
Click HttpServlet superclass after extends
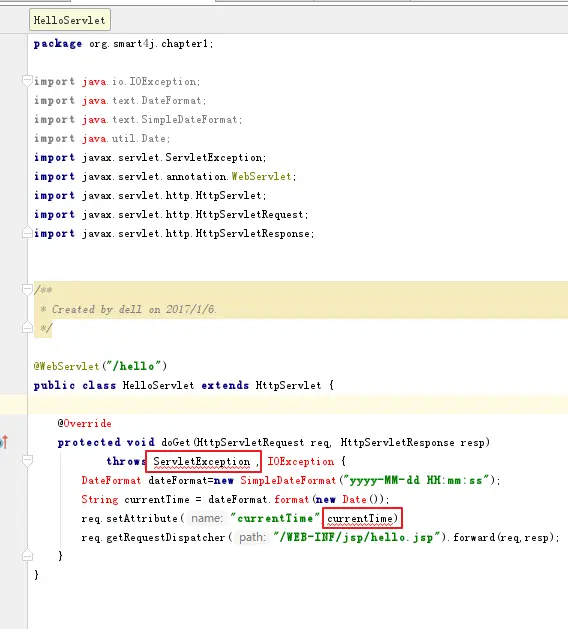click(x=288, y=386)
